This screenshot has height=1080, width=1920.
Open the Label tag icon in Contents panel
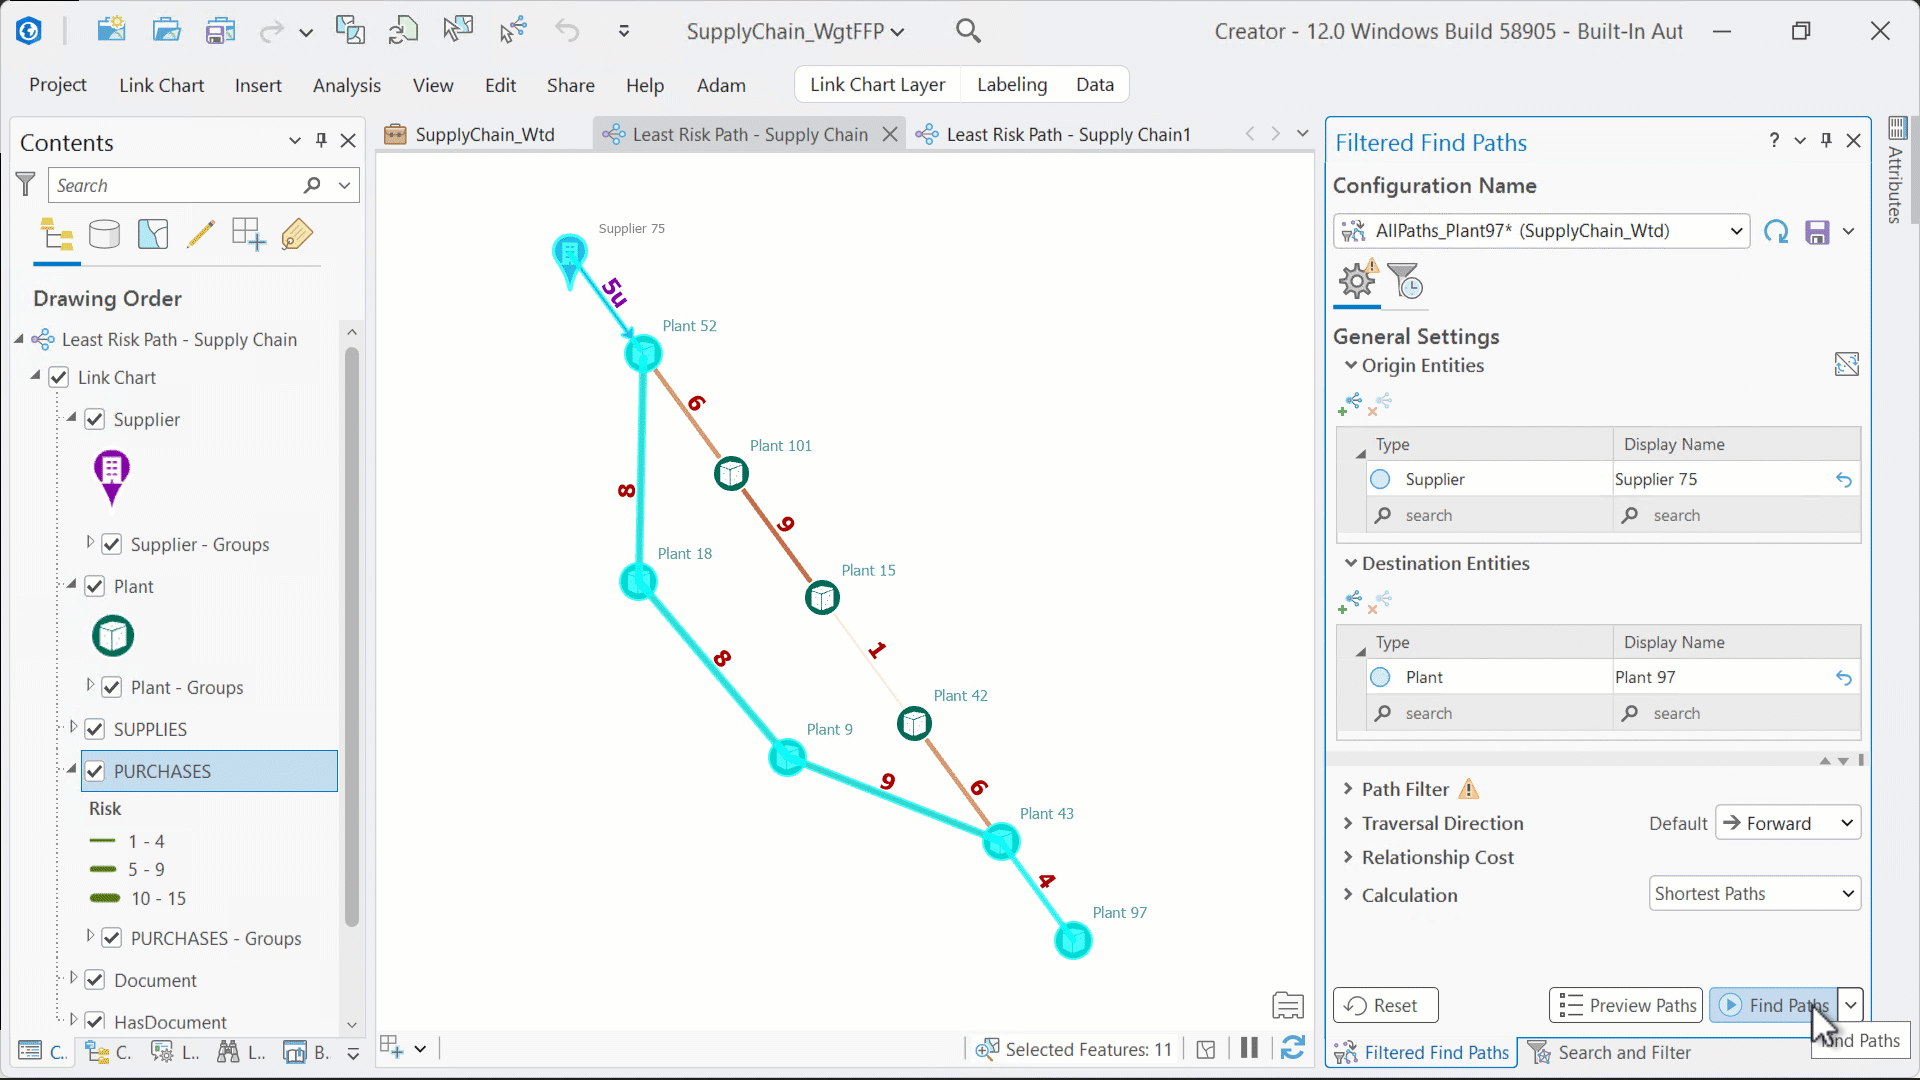(297, 234)
